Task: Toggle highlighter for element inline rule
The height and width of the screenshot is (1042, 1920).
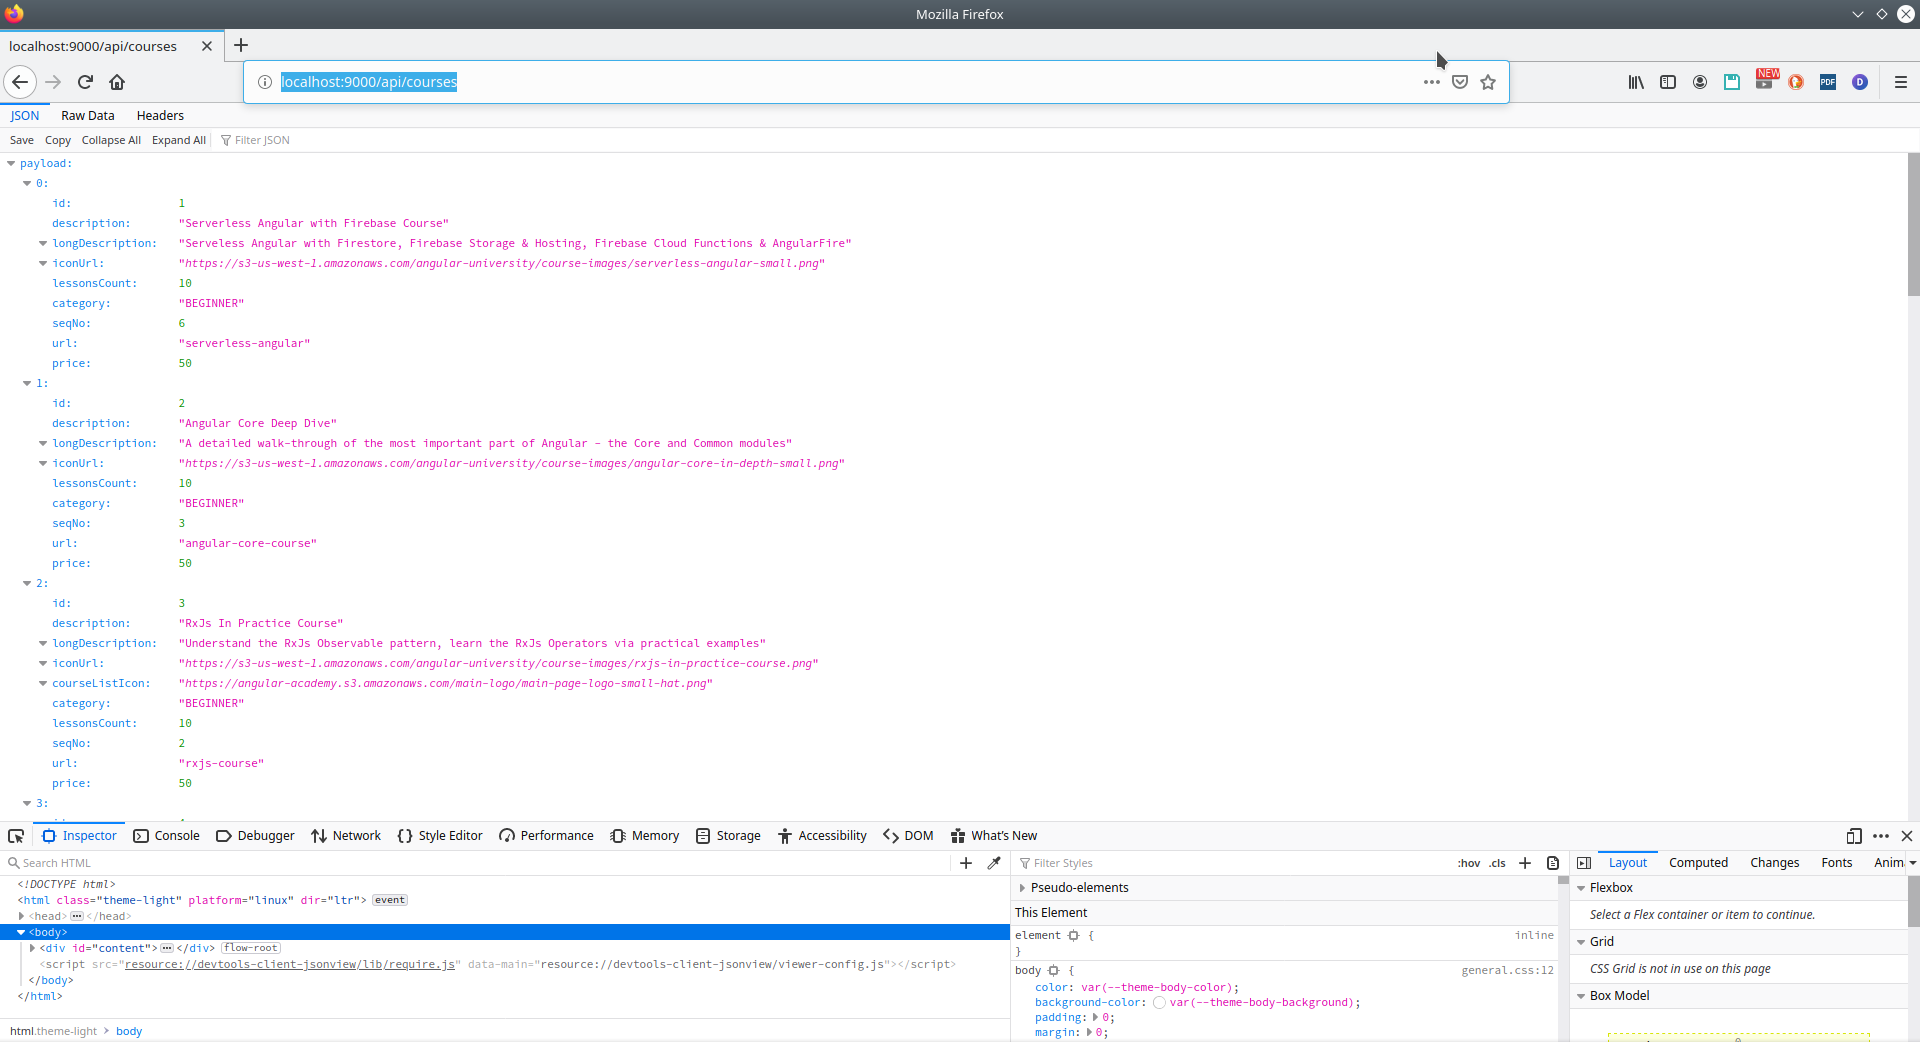Action: pos(1074,936)
